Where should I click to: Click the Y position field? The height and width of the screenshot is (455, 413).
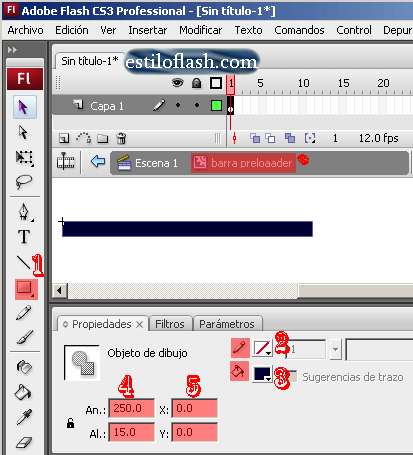coord(195,432)
